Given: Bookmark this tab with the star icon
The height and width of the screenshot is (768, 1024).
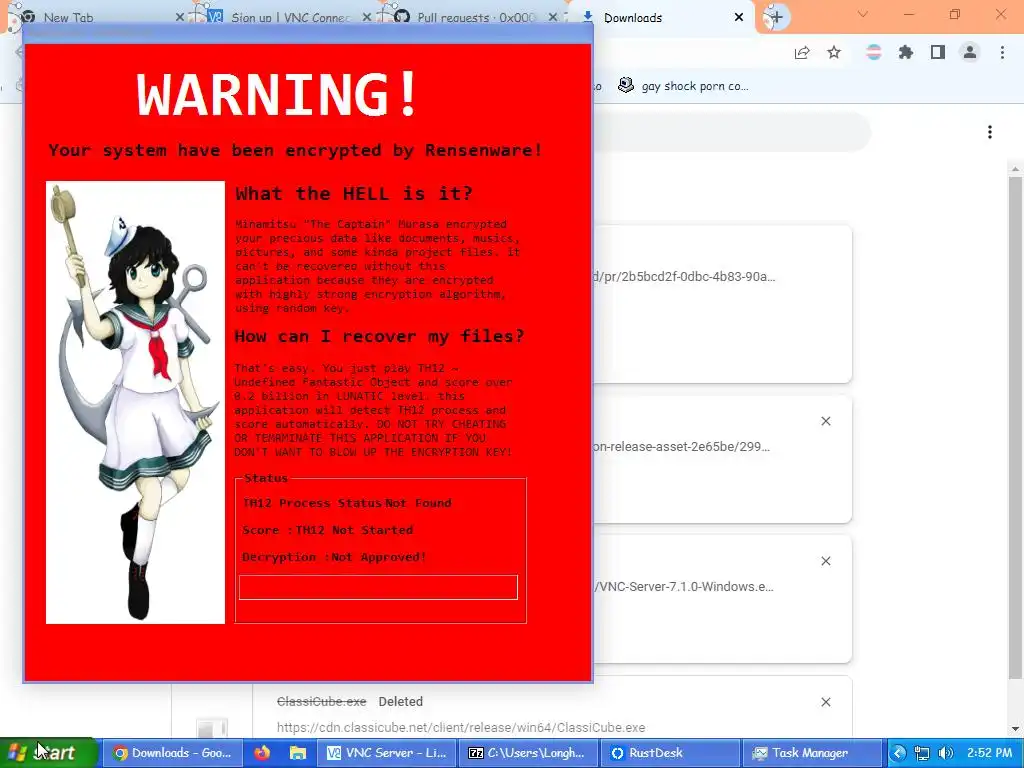Looking at the screenshot, I should (834, 53).
